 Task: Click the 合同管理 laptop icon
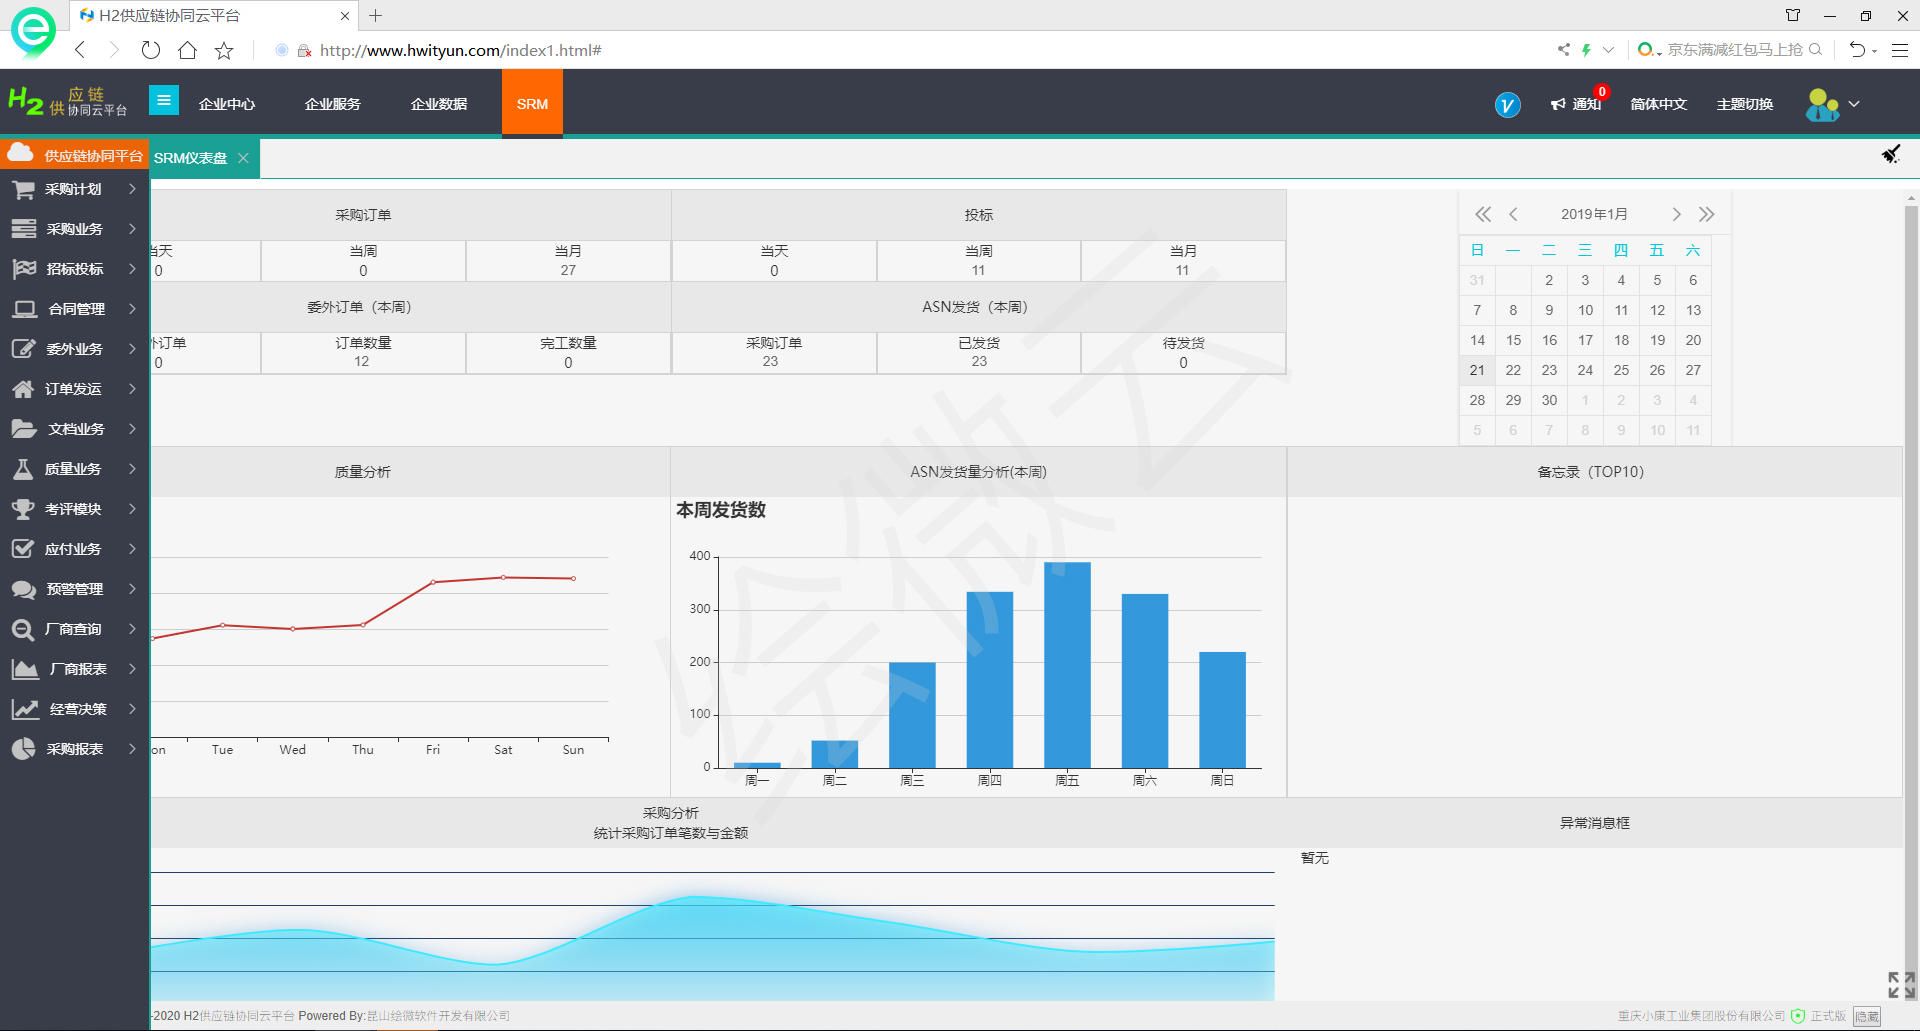[x=23, y=309]
